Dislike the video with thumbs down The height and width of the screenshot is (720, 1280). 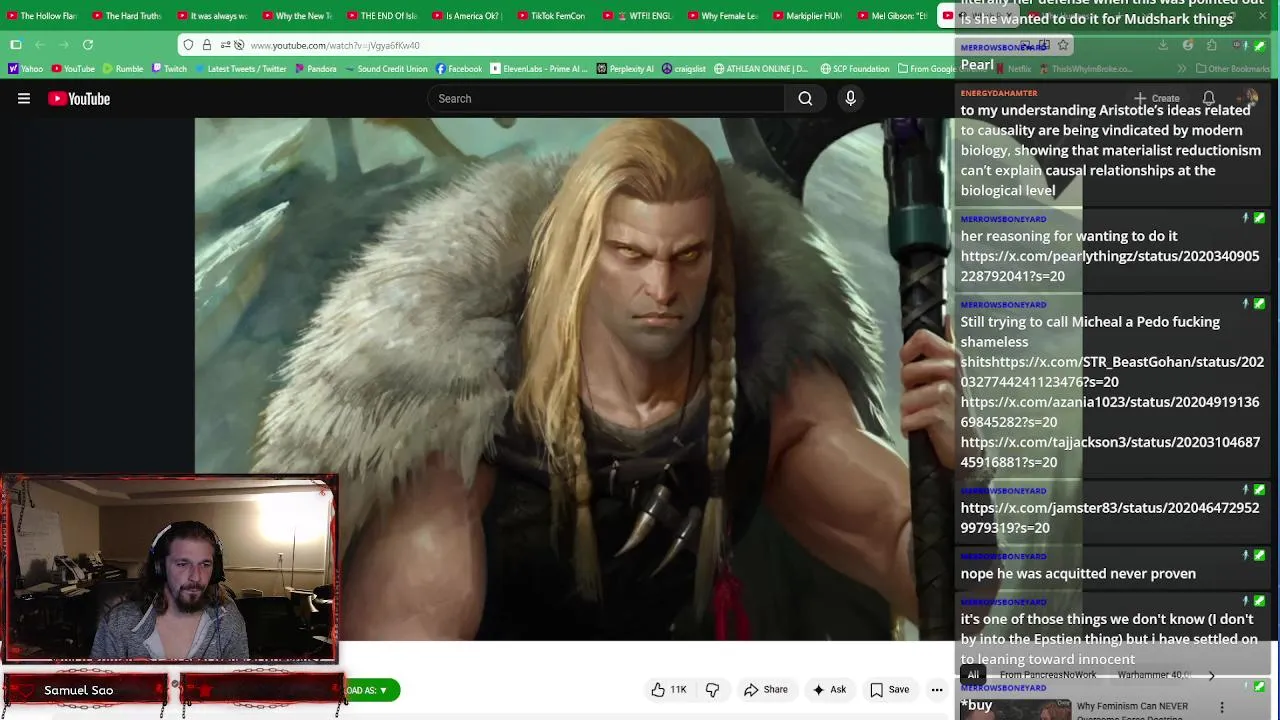[x=712, y=689]
